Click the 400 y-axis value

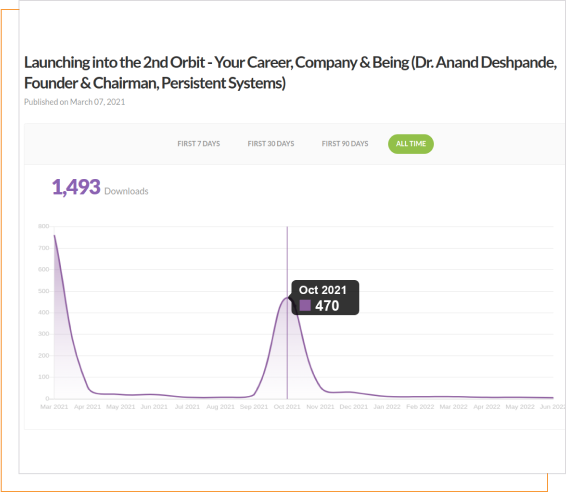(x=44, y=312)
